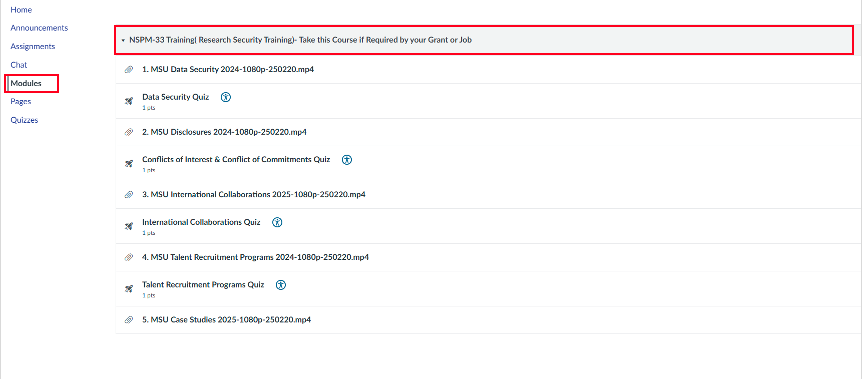Open Quizzes in course navigation
Viewport: 862px width, 379px height.
(24, 120)
